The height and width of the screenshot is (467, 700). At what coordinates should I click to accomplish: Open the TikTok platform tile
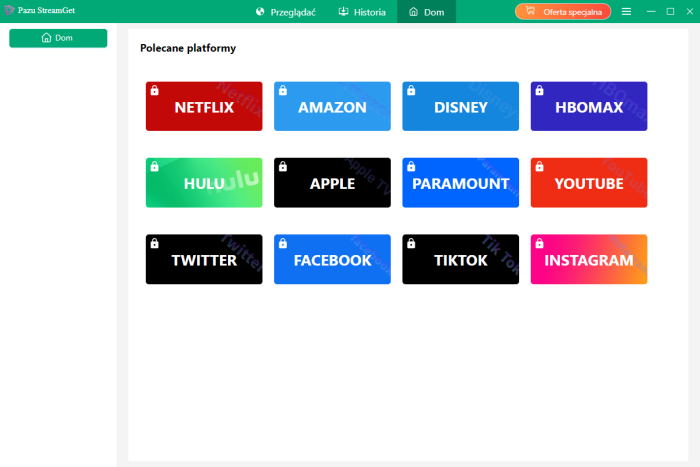tap(460, 259)
